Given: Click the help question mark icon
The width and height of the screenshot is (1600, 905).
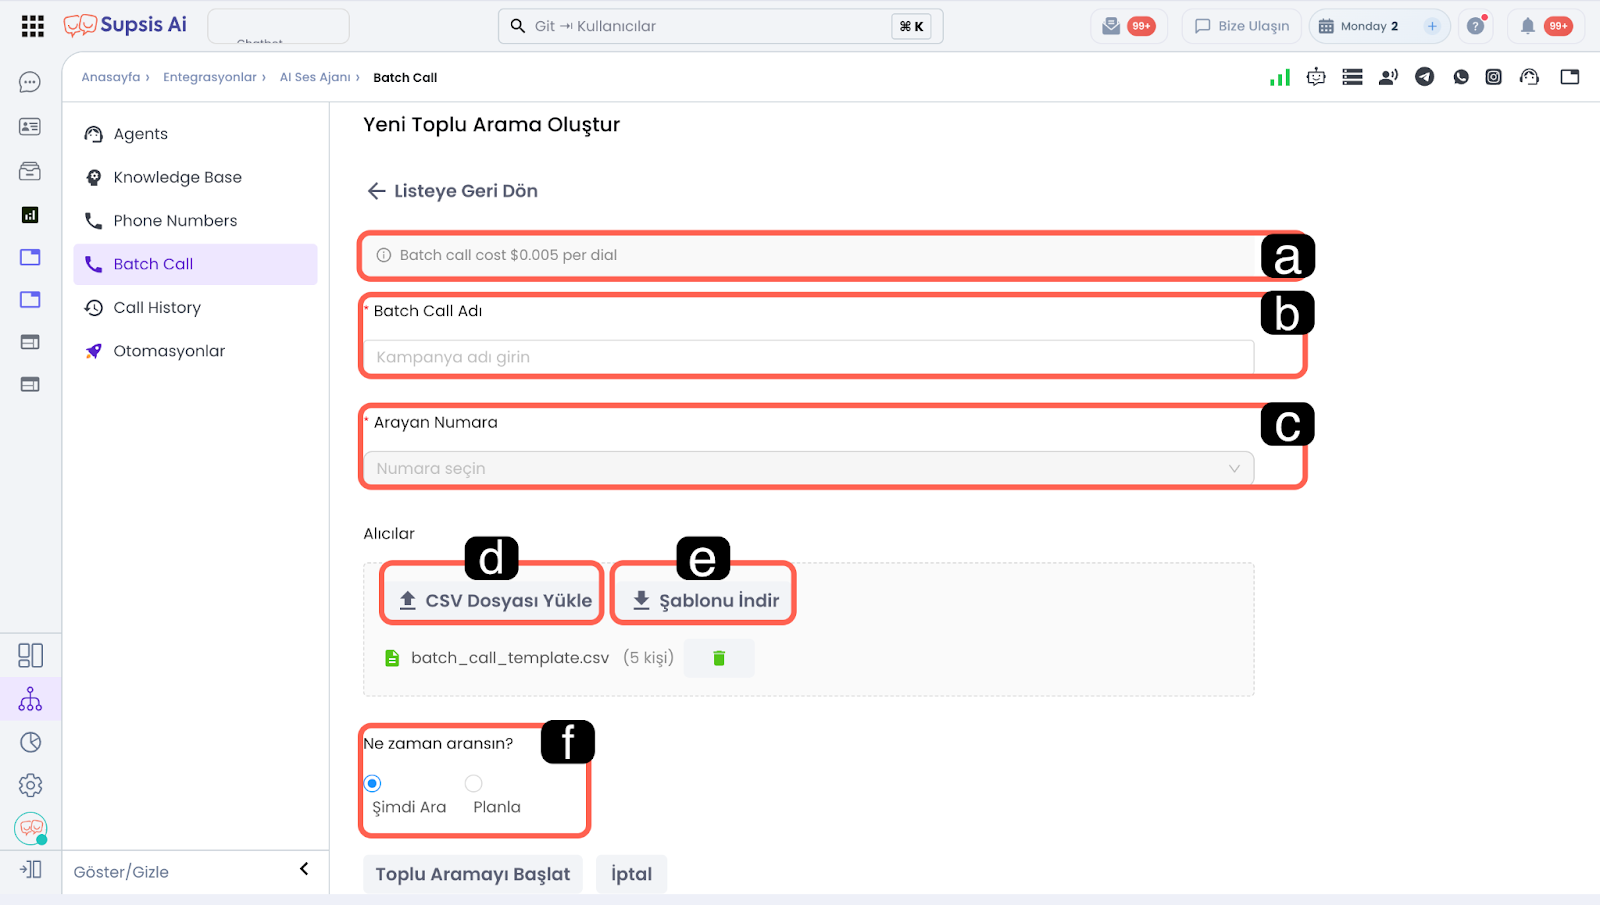Looking at the screenshot, I should tap(1475, 26).
